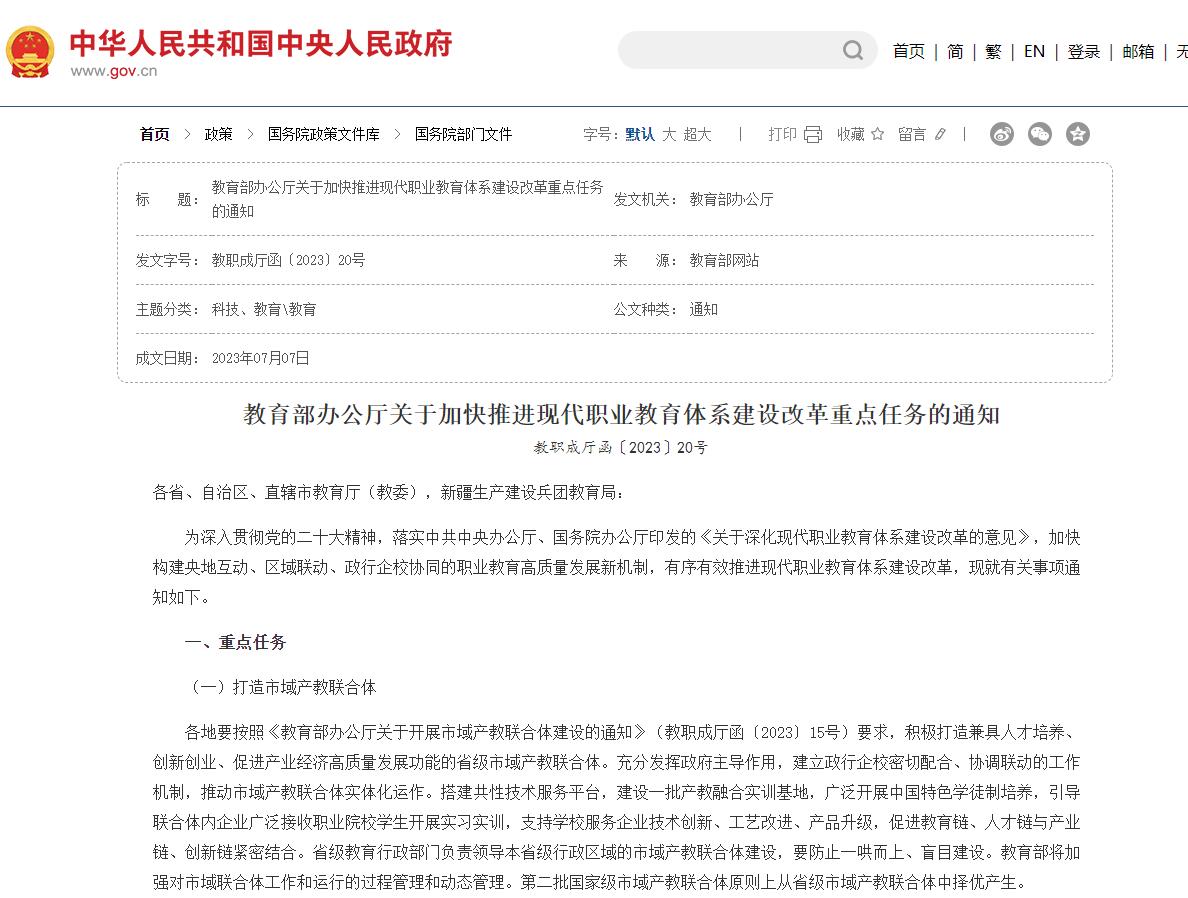Switch to traditional Chinese with 繁
This screenshot has width=1188, height=898.
pos(993,52)
